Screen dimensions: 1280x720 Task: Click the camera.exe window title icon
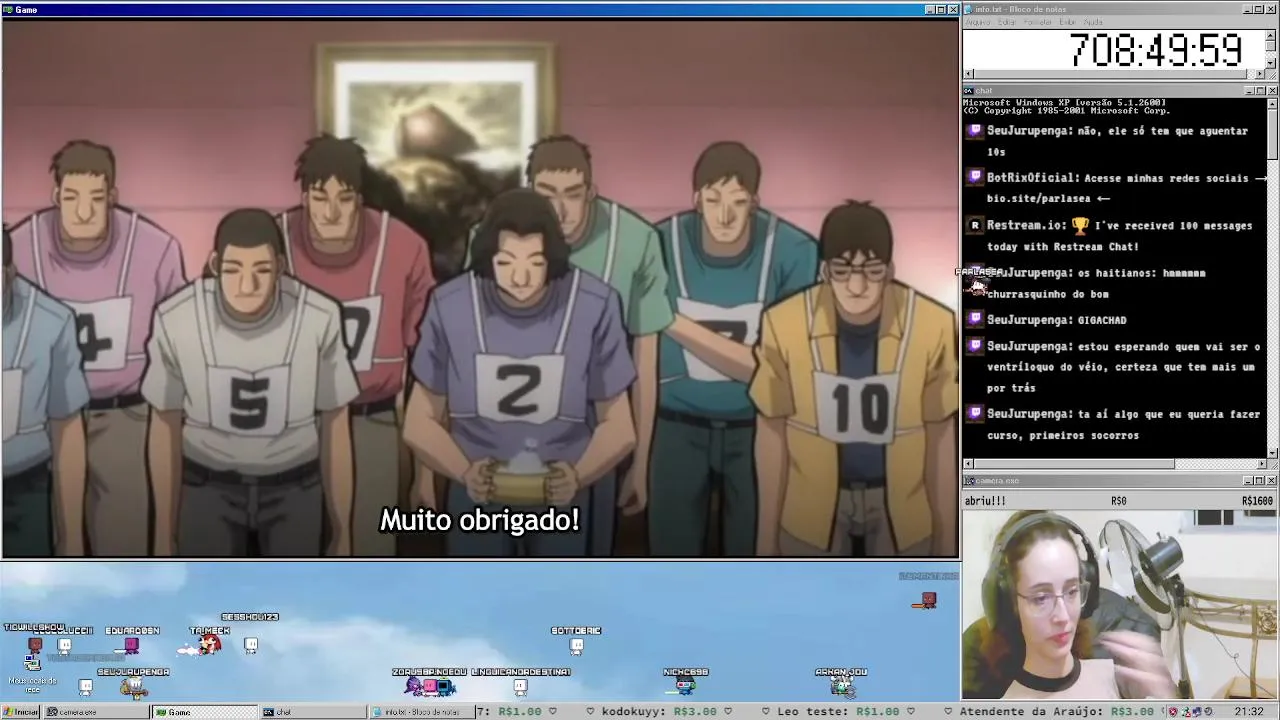tap(969, 481)
